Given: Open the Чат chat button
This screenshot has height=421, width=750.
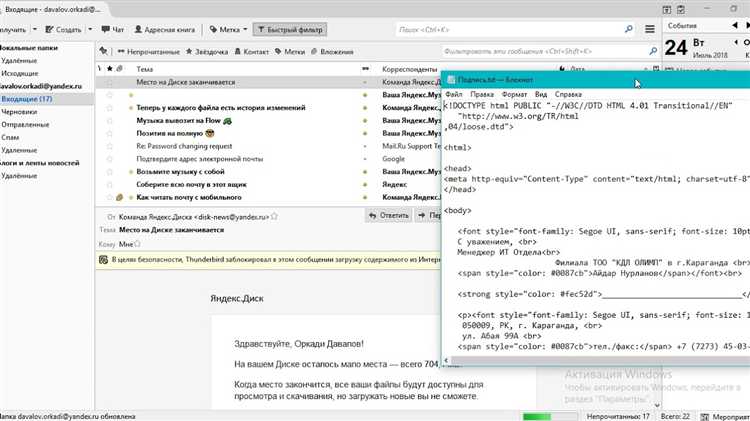Looking at the screenshot, I should (x=112, y=30).
